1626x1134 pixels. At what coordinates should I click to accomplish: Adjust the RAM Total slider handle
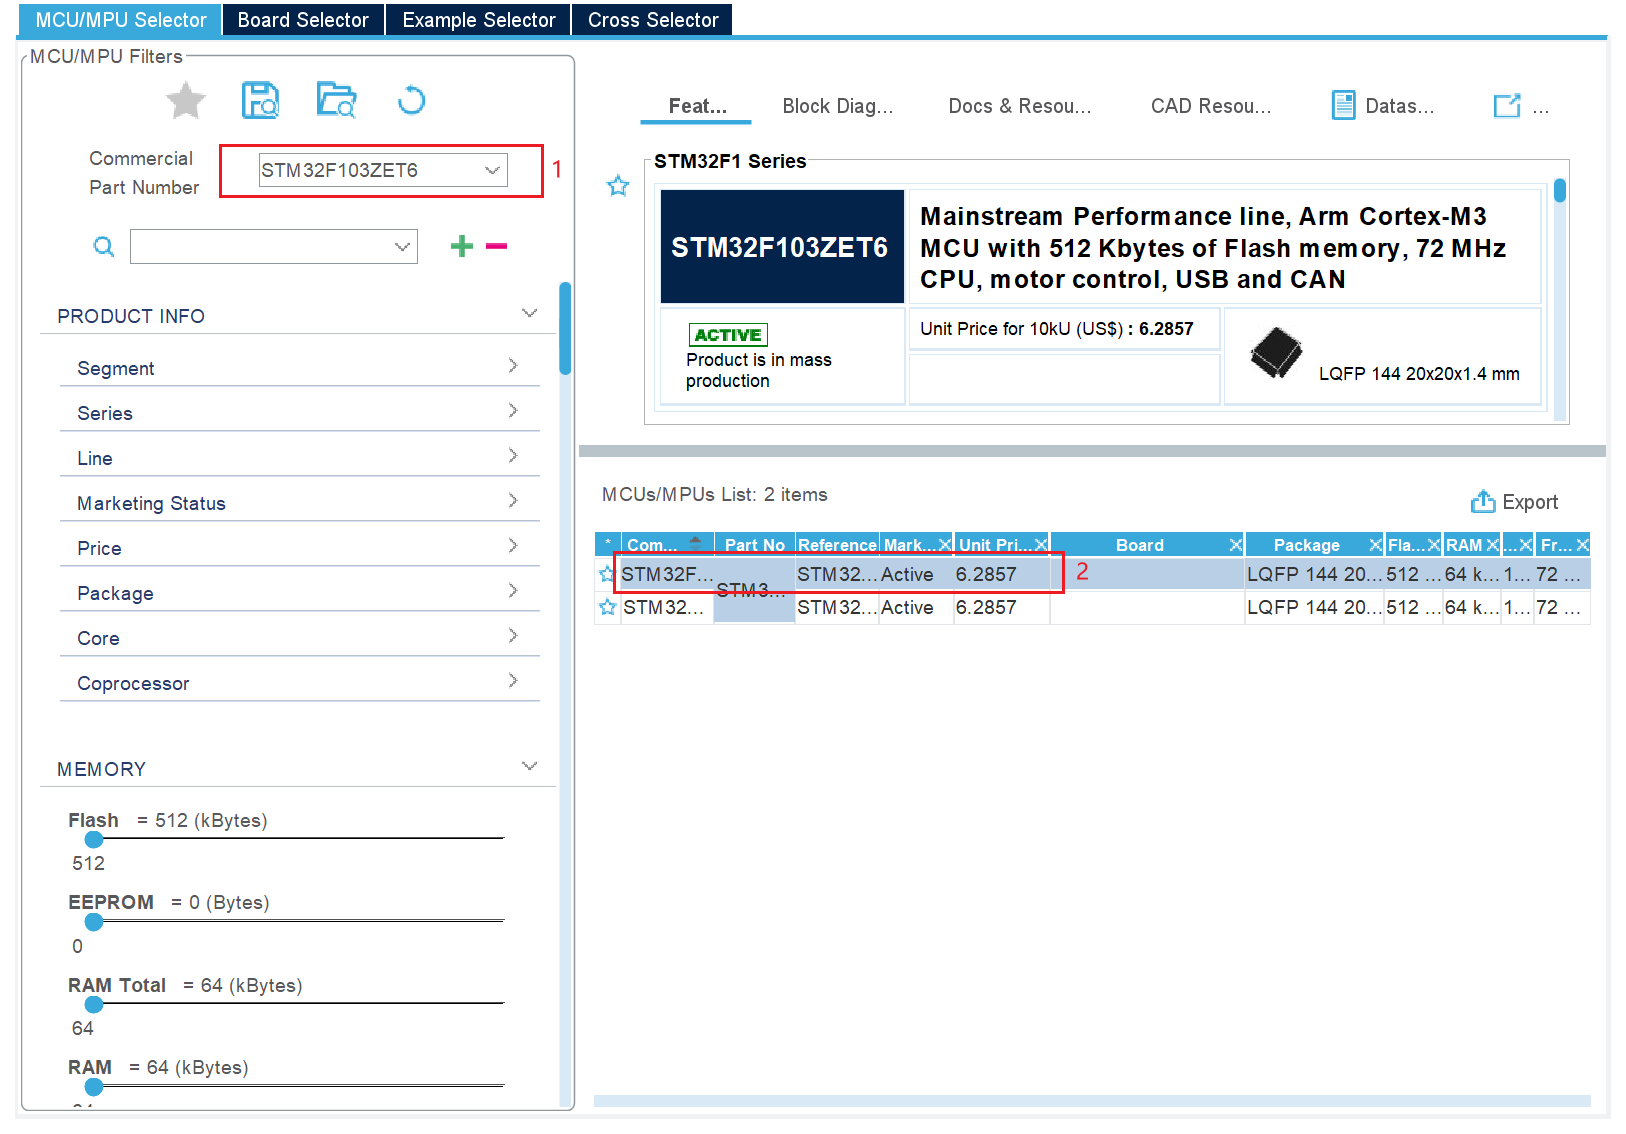94,1004
